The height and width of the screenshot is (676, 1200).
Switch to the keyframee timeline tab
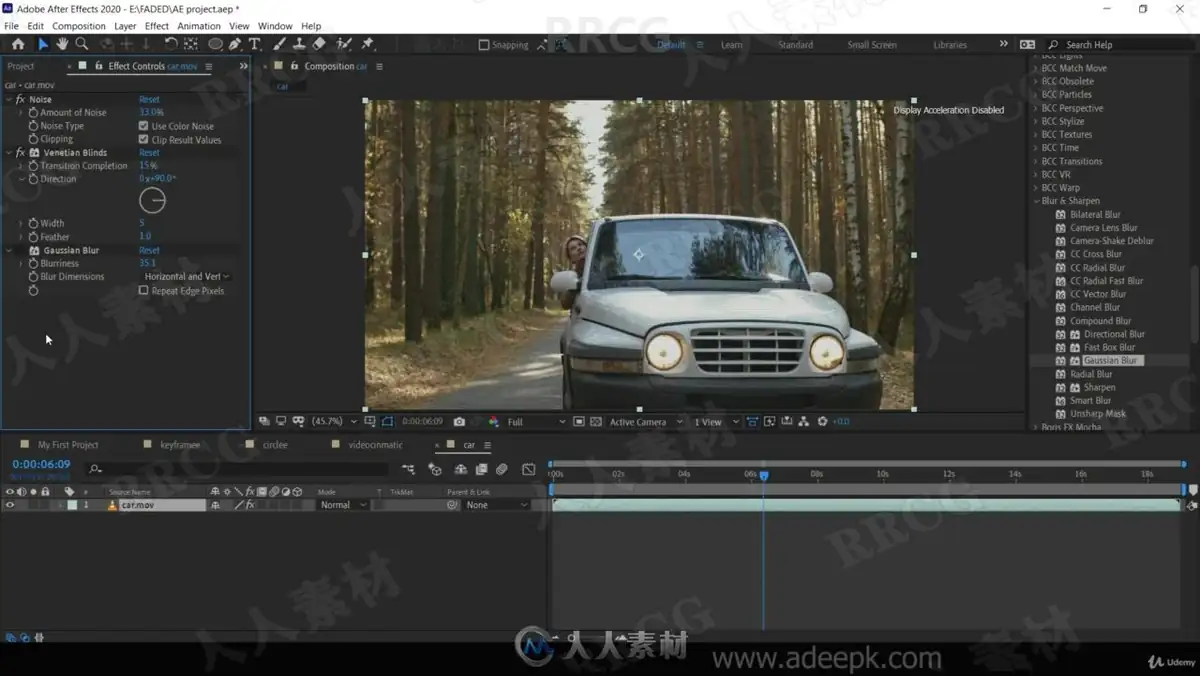click(180, 445)
